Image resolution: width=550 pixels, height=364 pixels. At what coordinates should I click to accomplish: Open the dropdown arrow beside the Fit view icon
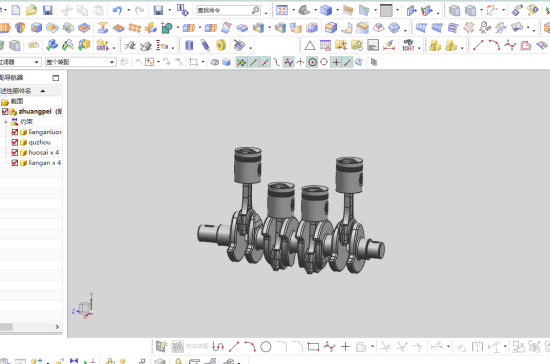[x=293, y=10]
